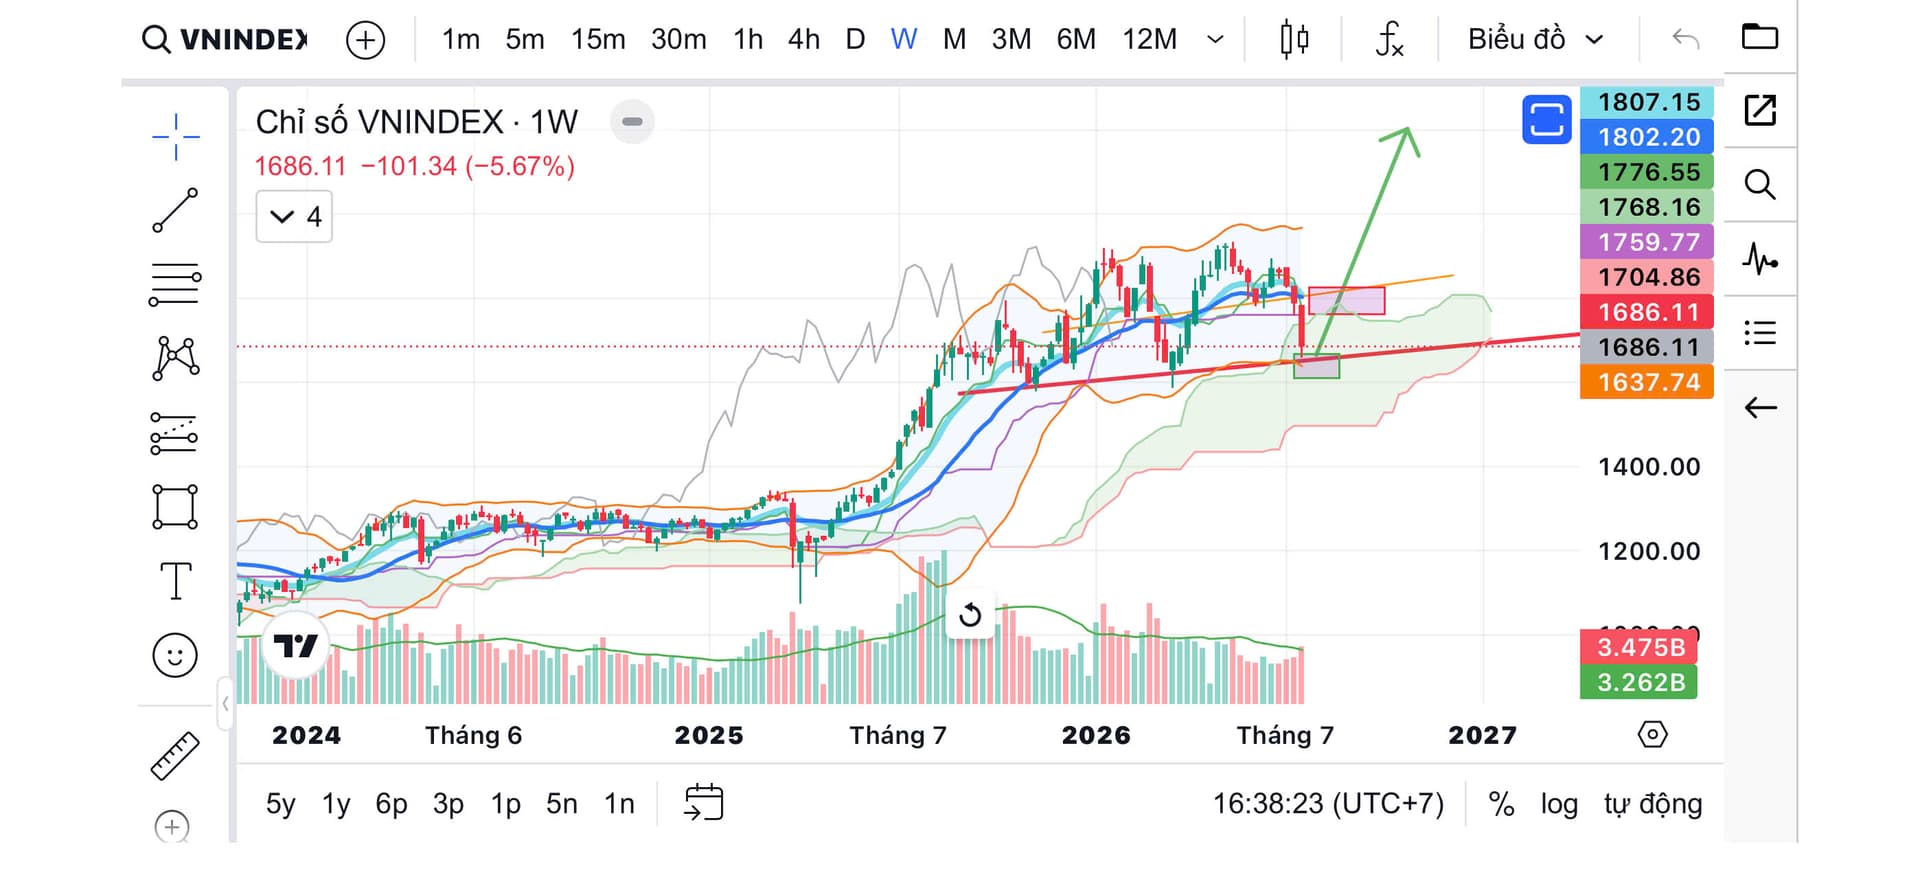The width and height of the screenshot is (1920, 886).
Task: Set the range to 1y
Action: [x=336, y=804]
